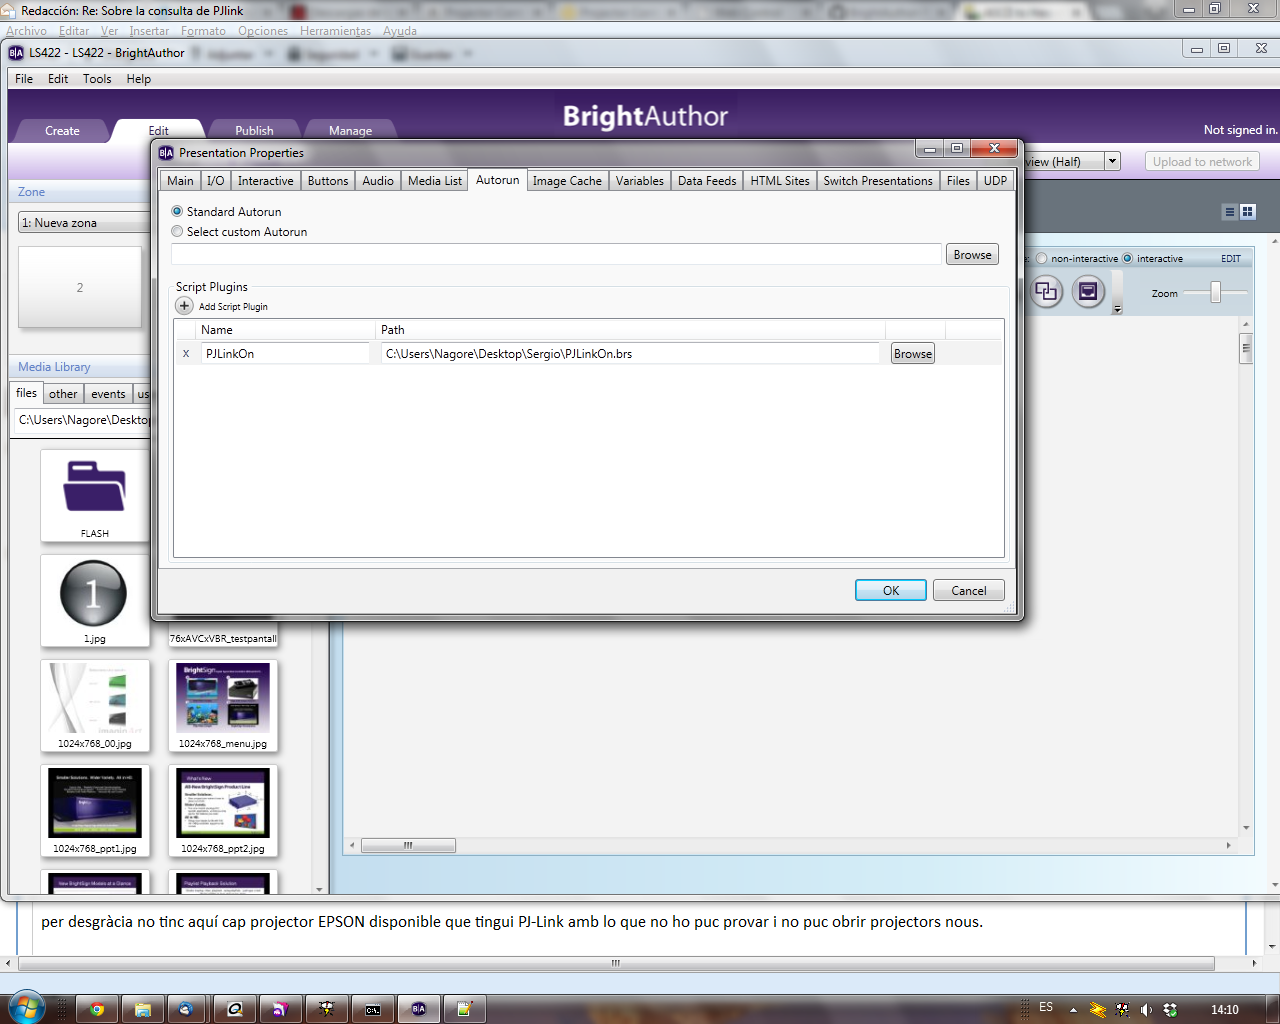Select the 1024x768_ppt1.jpg thumbnail
1280x1024 pixels.
click(x=95, y=810)
